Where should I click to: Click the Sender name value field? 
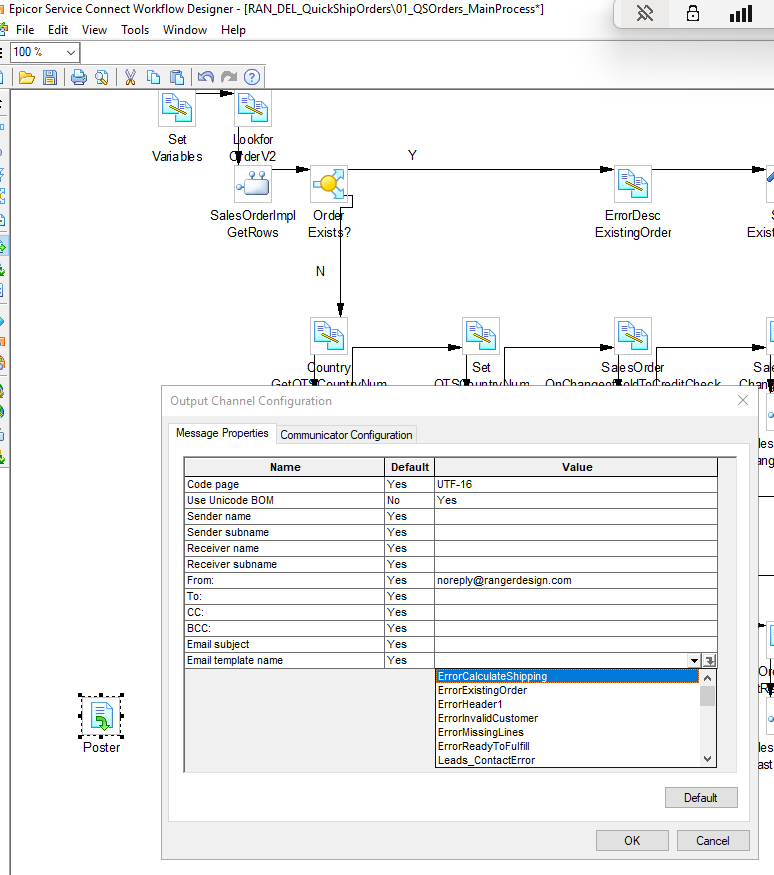coord(576,516)
